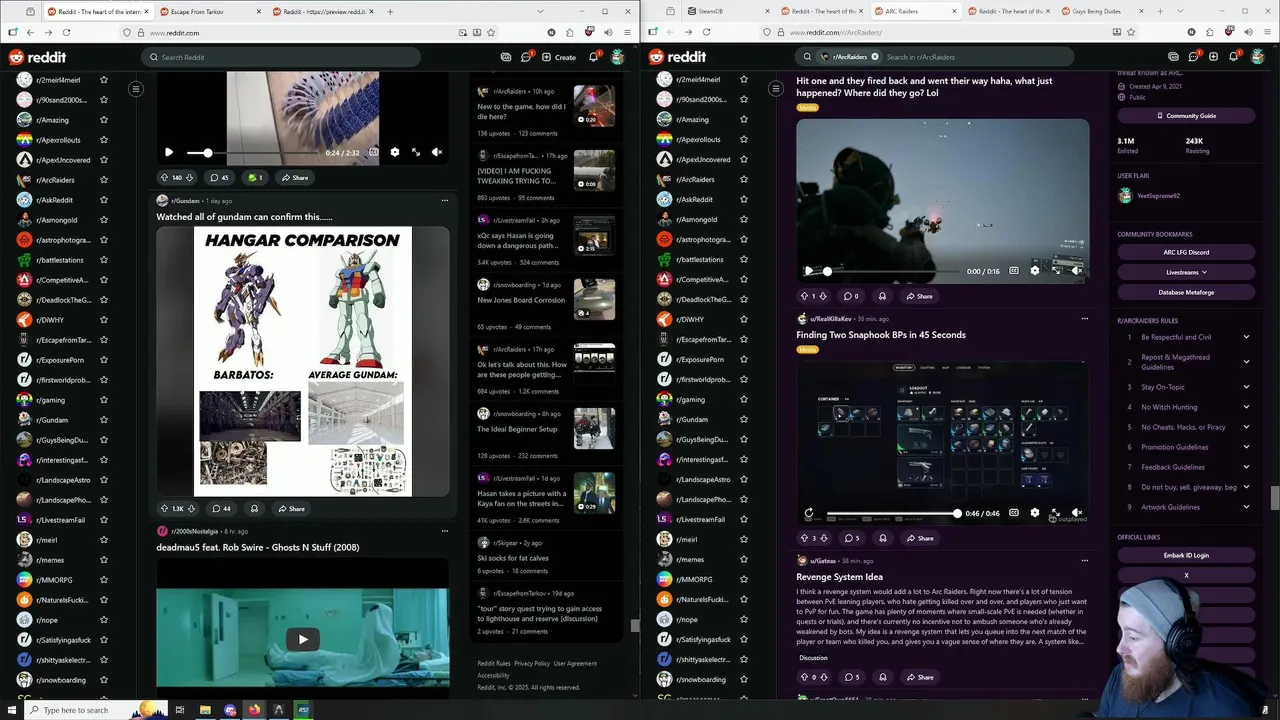Focus the 'Search Reddit' field in left window
The width and height of the screenshot is (1280, 720).
point(280,57)
